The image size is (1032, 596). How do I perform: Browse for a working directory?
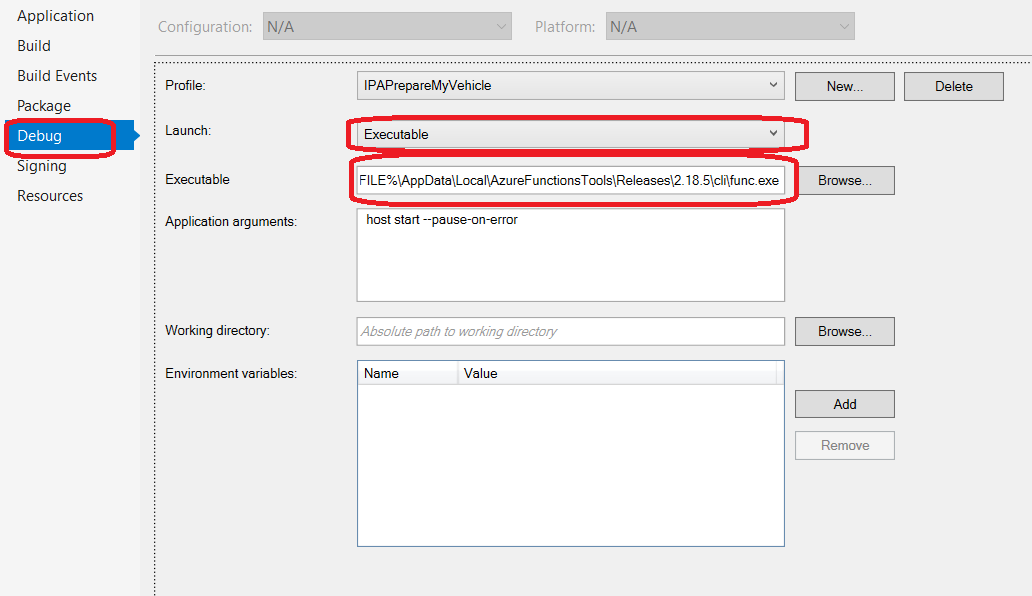(x=844, y=332)
